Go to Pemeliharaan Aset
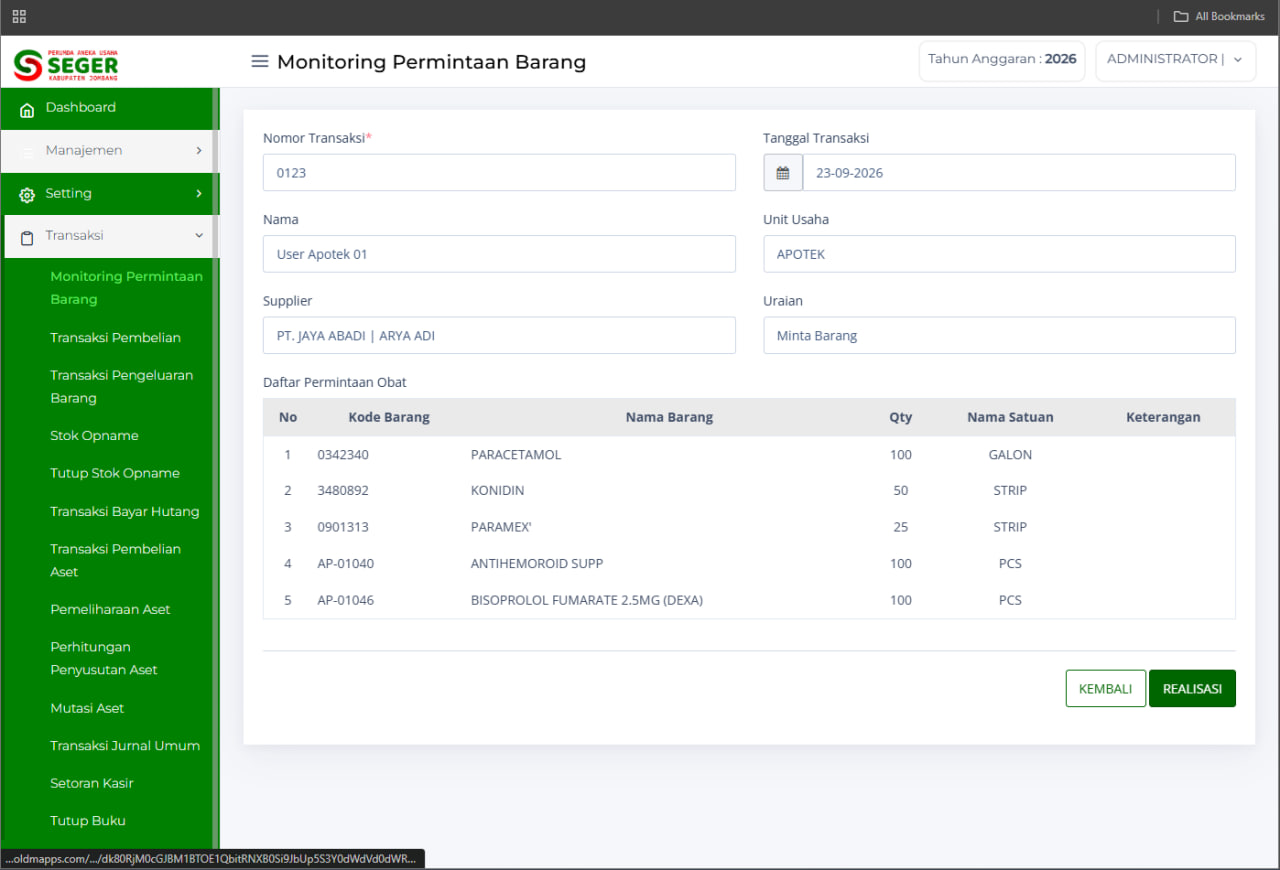1280x870 pixels. click(x=111, y=609)
